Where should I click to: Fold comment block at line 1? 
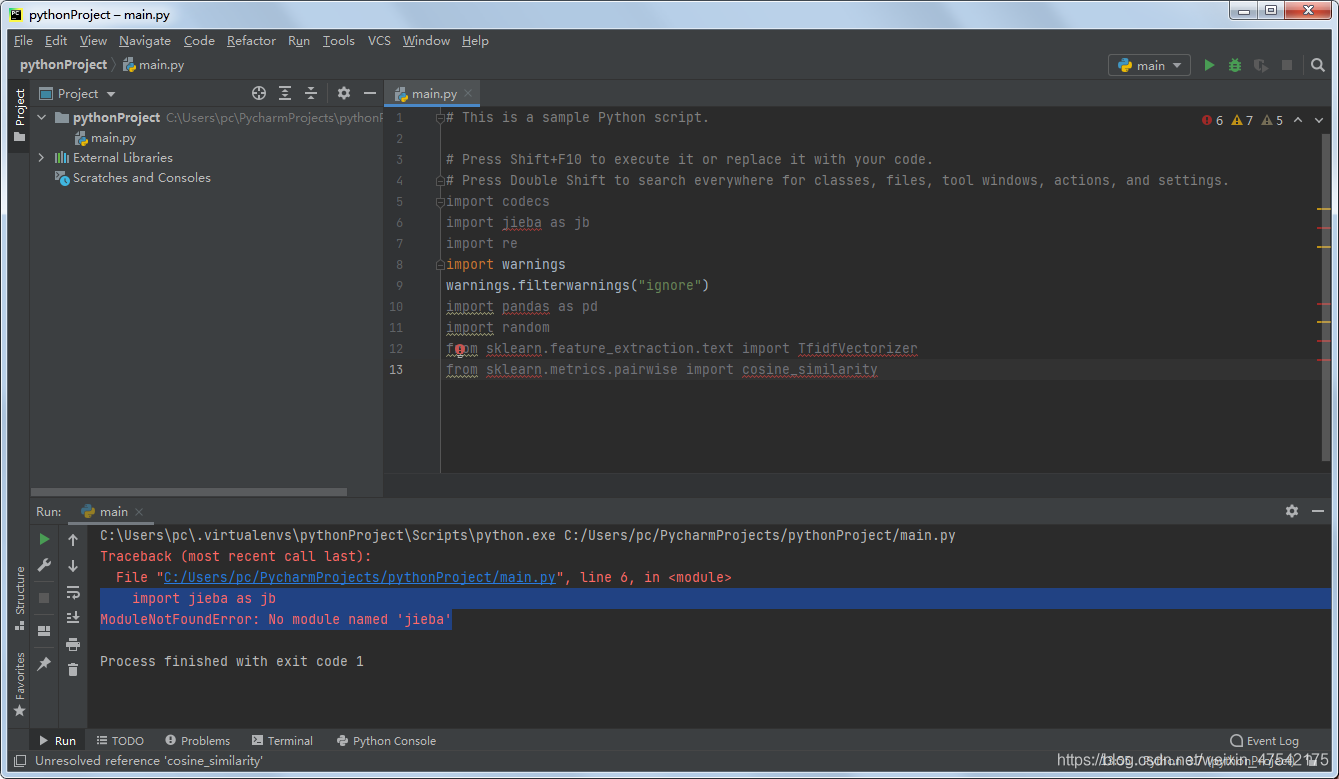(x=440, y=118)
